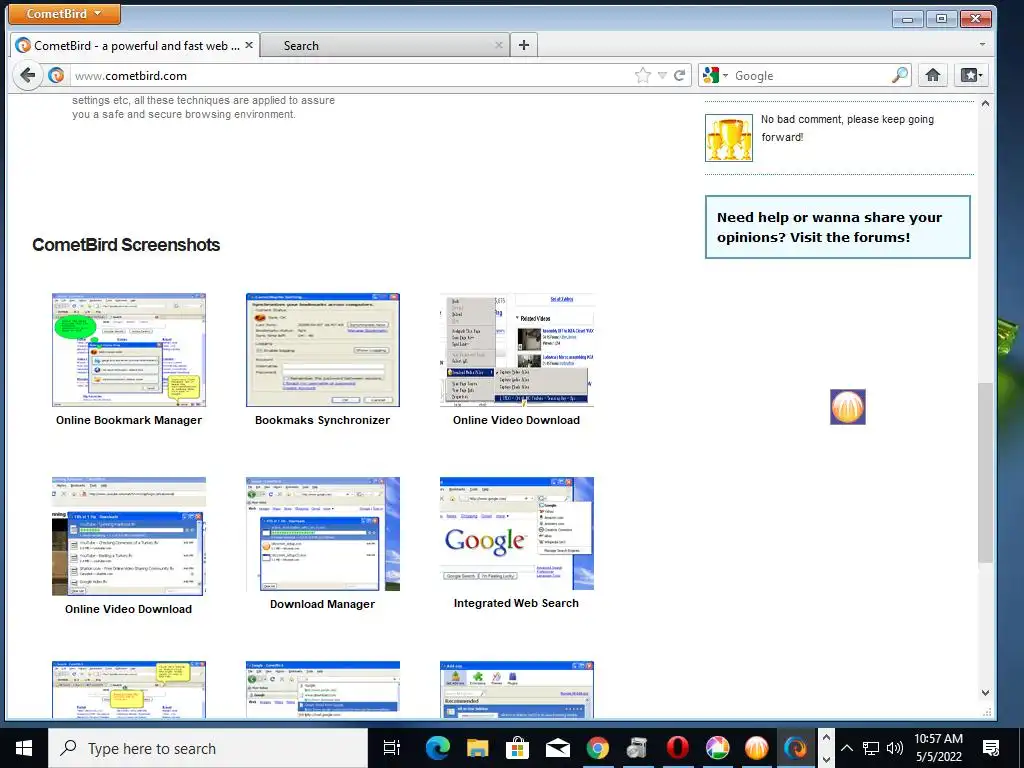
Task: Reload the current page
Action: pos(680,76)
